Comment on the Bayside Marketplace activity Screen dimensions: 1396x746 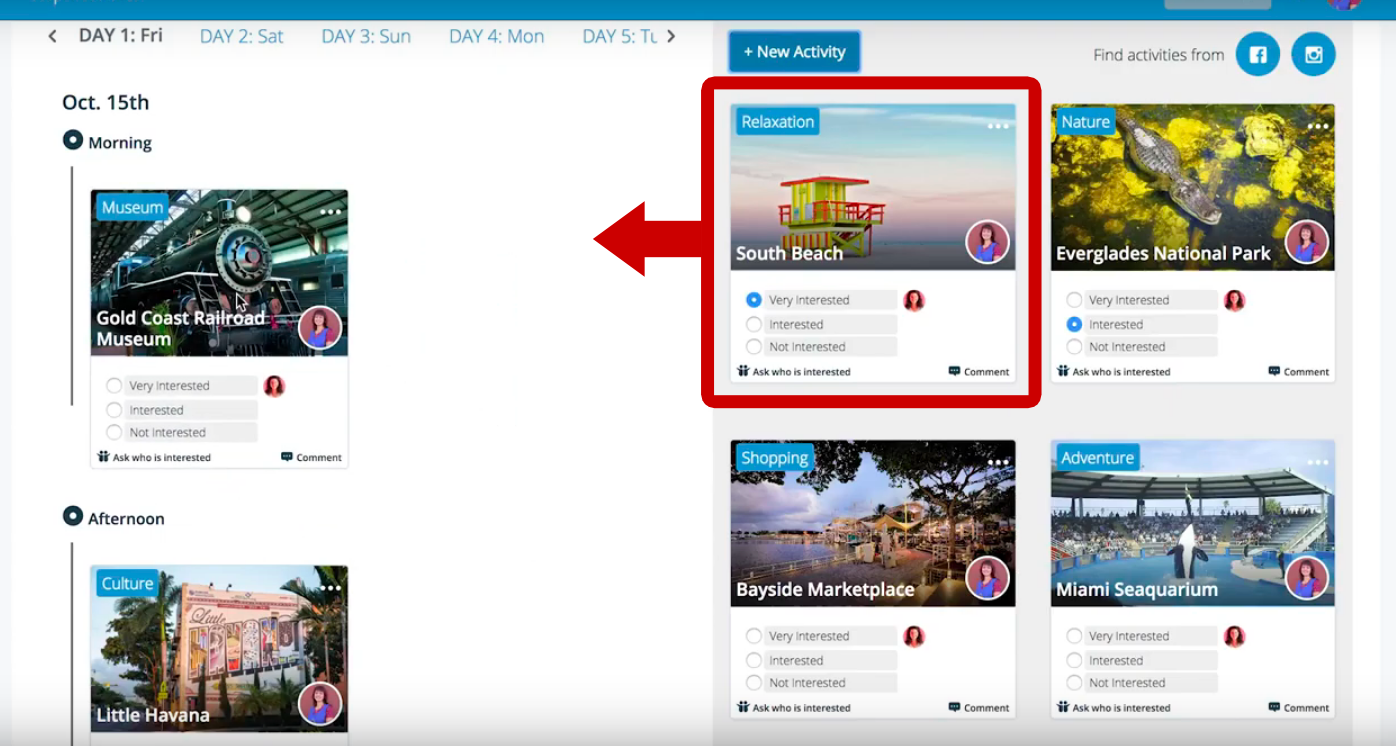(979, 708)
